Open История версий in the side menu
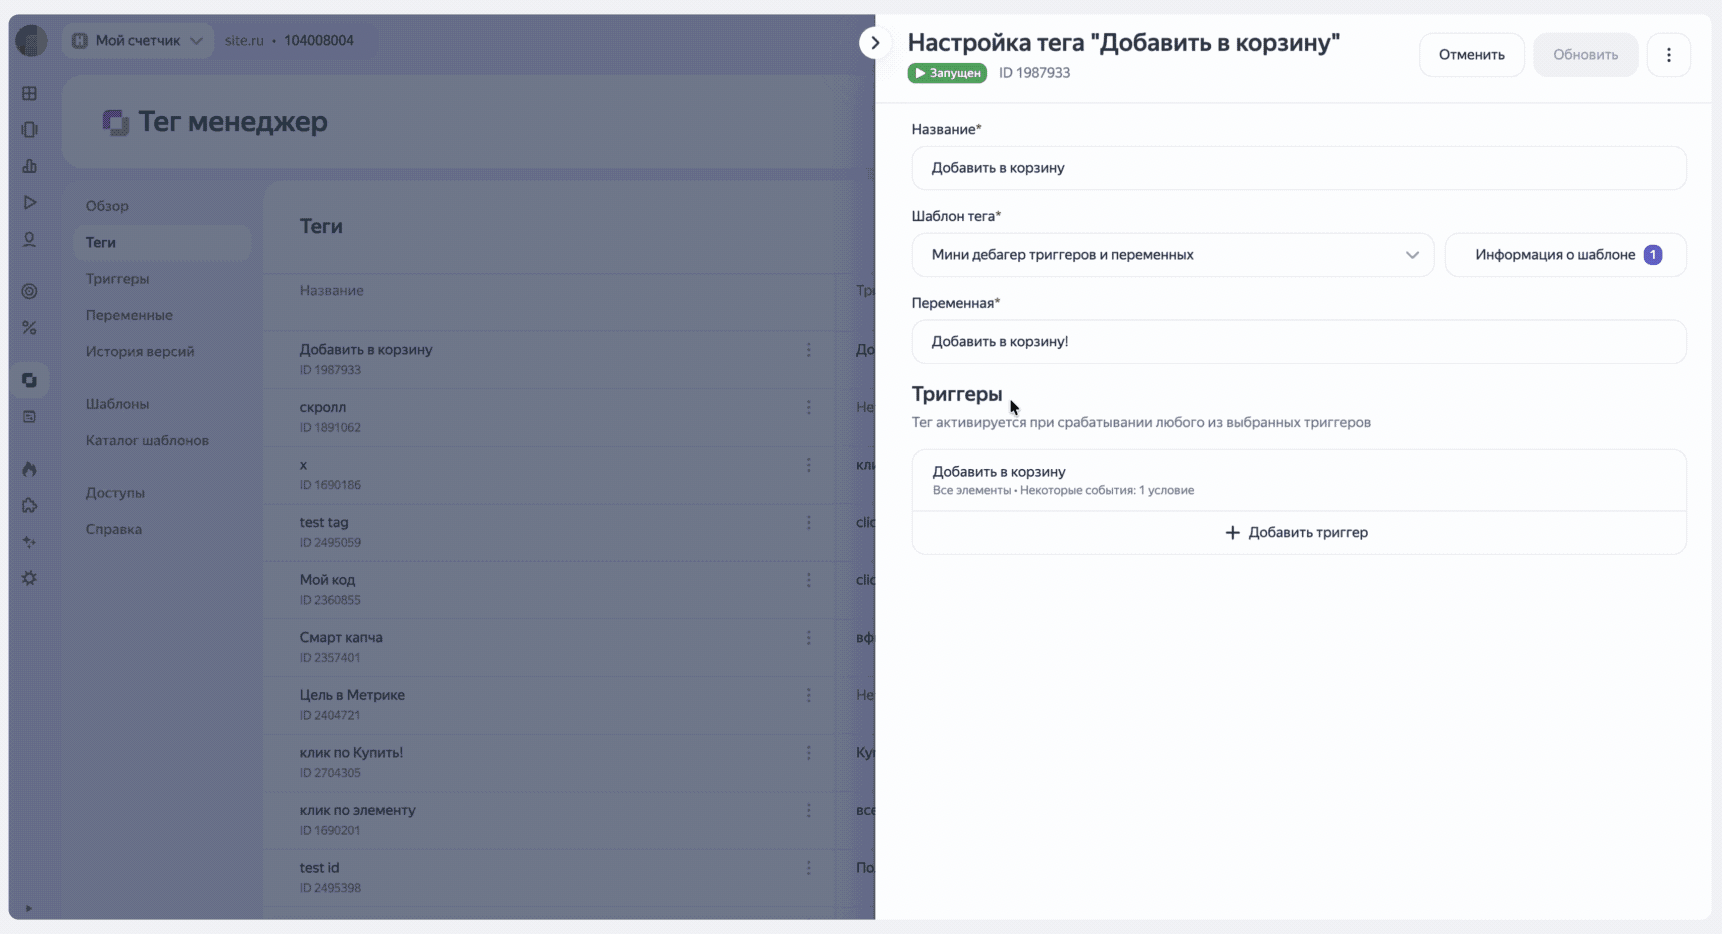The height and width of the screenshot is (934, 1722). (140, 352)
